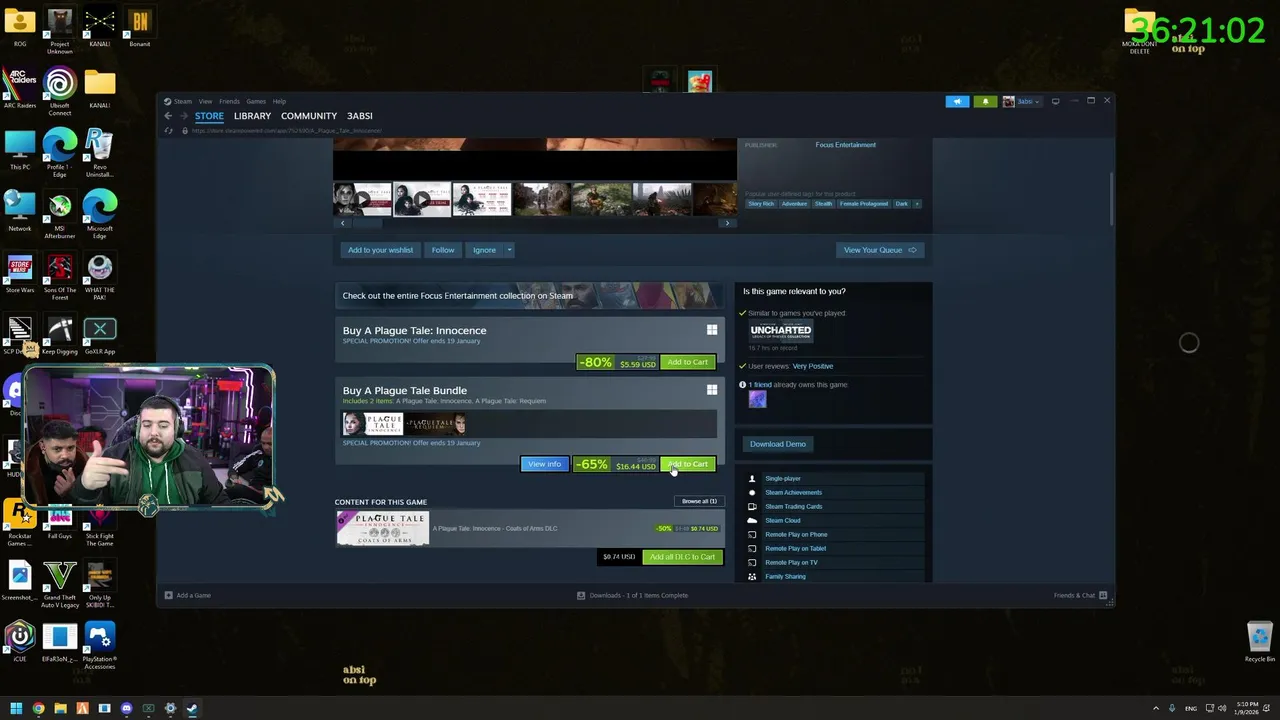Open File Explorer from the taskbar
This screenshot has height=720, width=1280.
60,708
